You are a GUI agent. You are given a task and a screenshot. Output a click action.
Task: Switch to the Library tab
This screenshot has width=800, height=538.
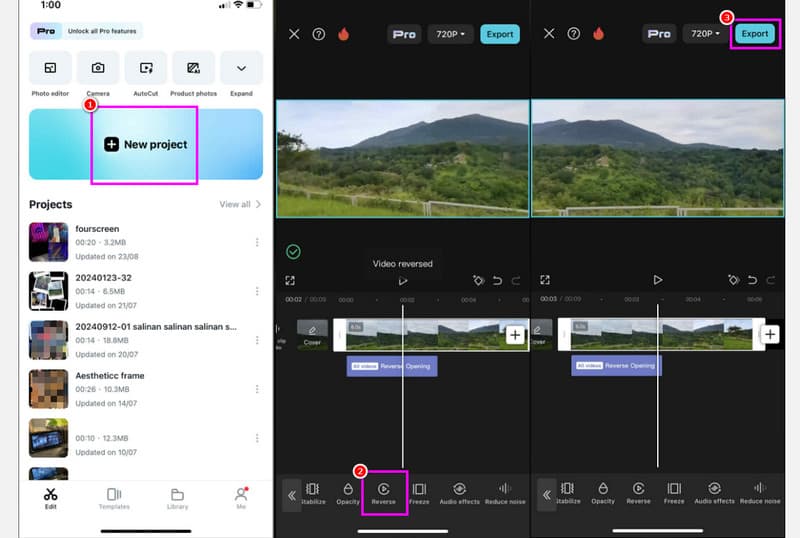177,497
